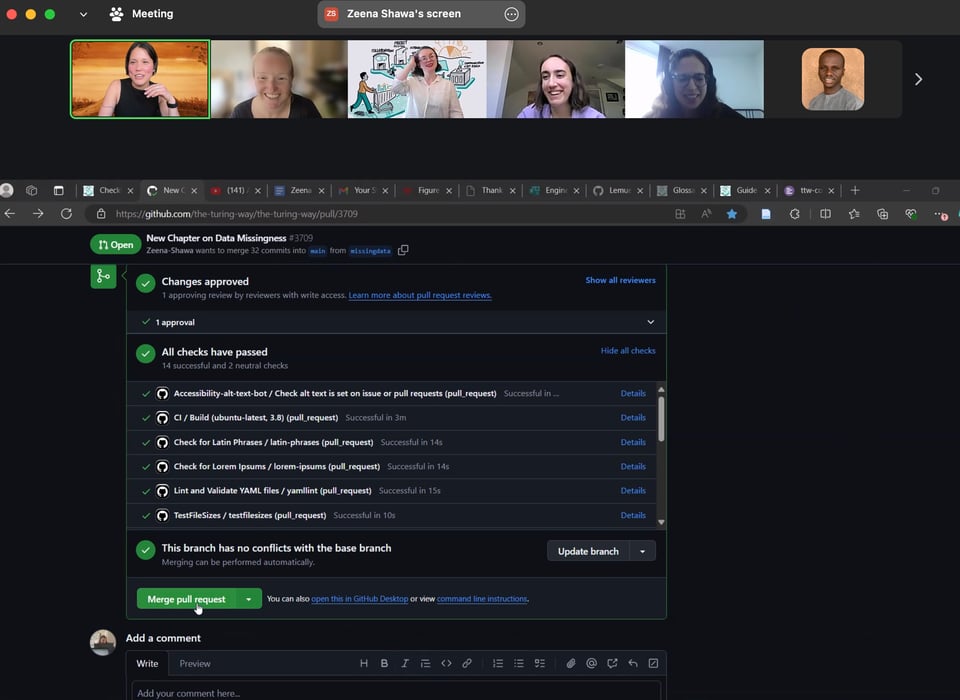
Task: Insert a task list using checklist icon
Action: pyautogui.click(x=540, y=663)
